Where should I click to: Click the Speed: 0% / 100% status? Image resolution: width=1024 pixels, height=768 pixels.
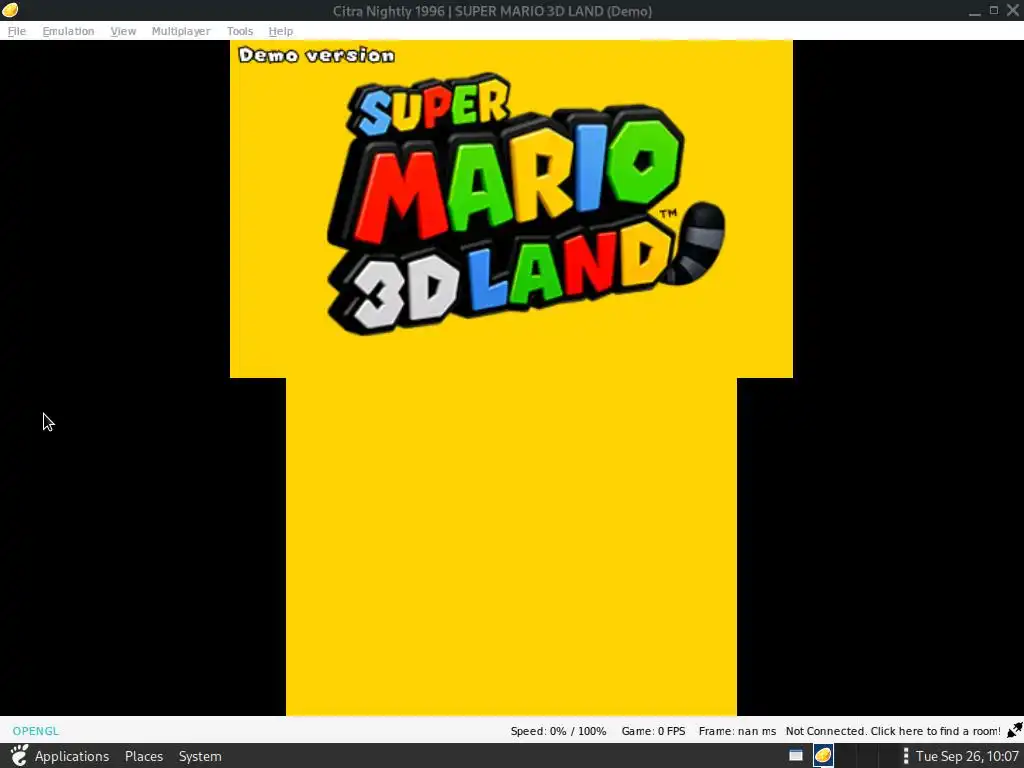558,731
